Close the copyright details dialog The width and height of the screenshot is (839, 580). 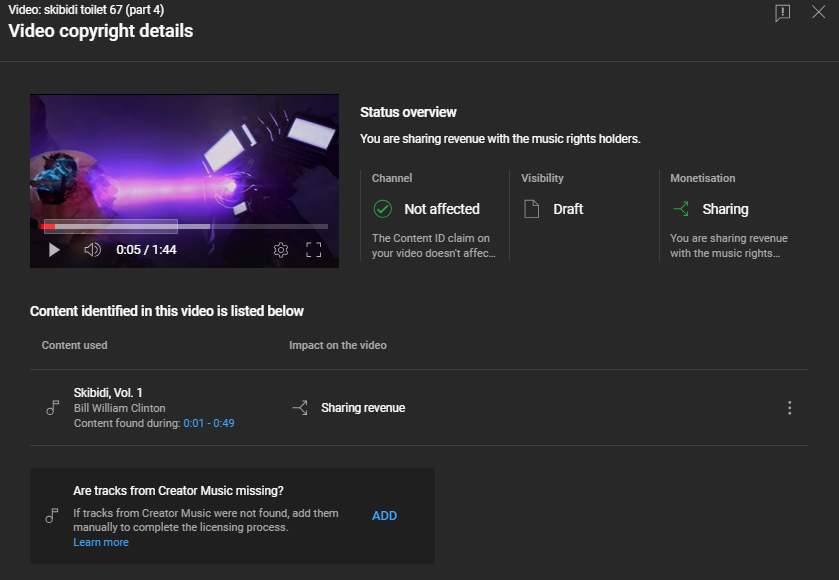click(x=818, y=13)
